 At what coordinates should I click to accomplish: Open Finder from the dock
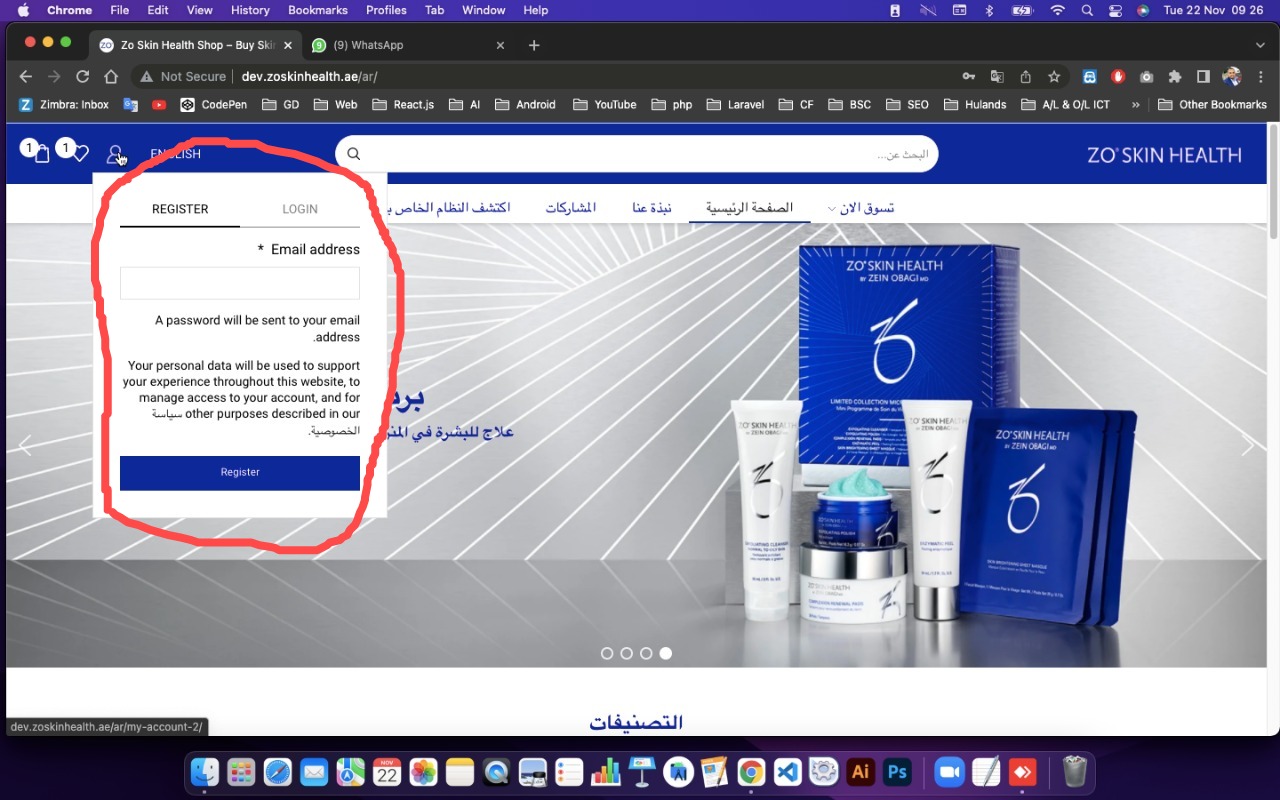tap(205, 772)
